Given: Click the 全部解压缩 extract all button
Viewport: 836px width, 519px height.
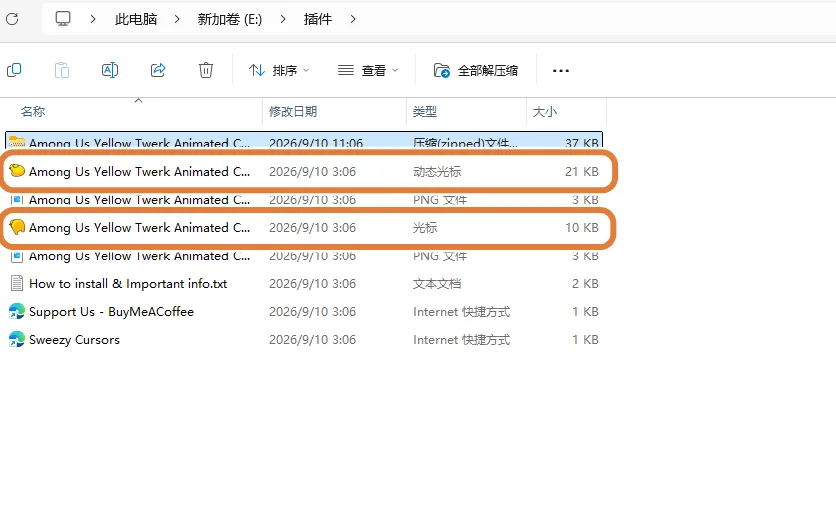Looking at the screenshot, I should coord(476,70).
